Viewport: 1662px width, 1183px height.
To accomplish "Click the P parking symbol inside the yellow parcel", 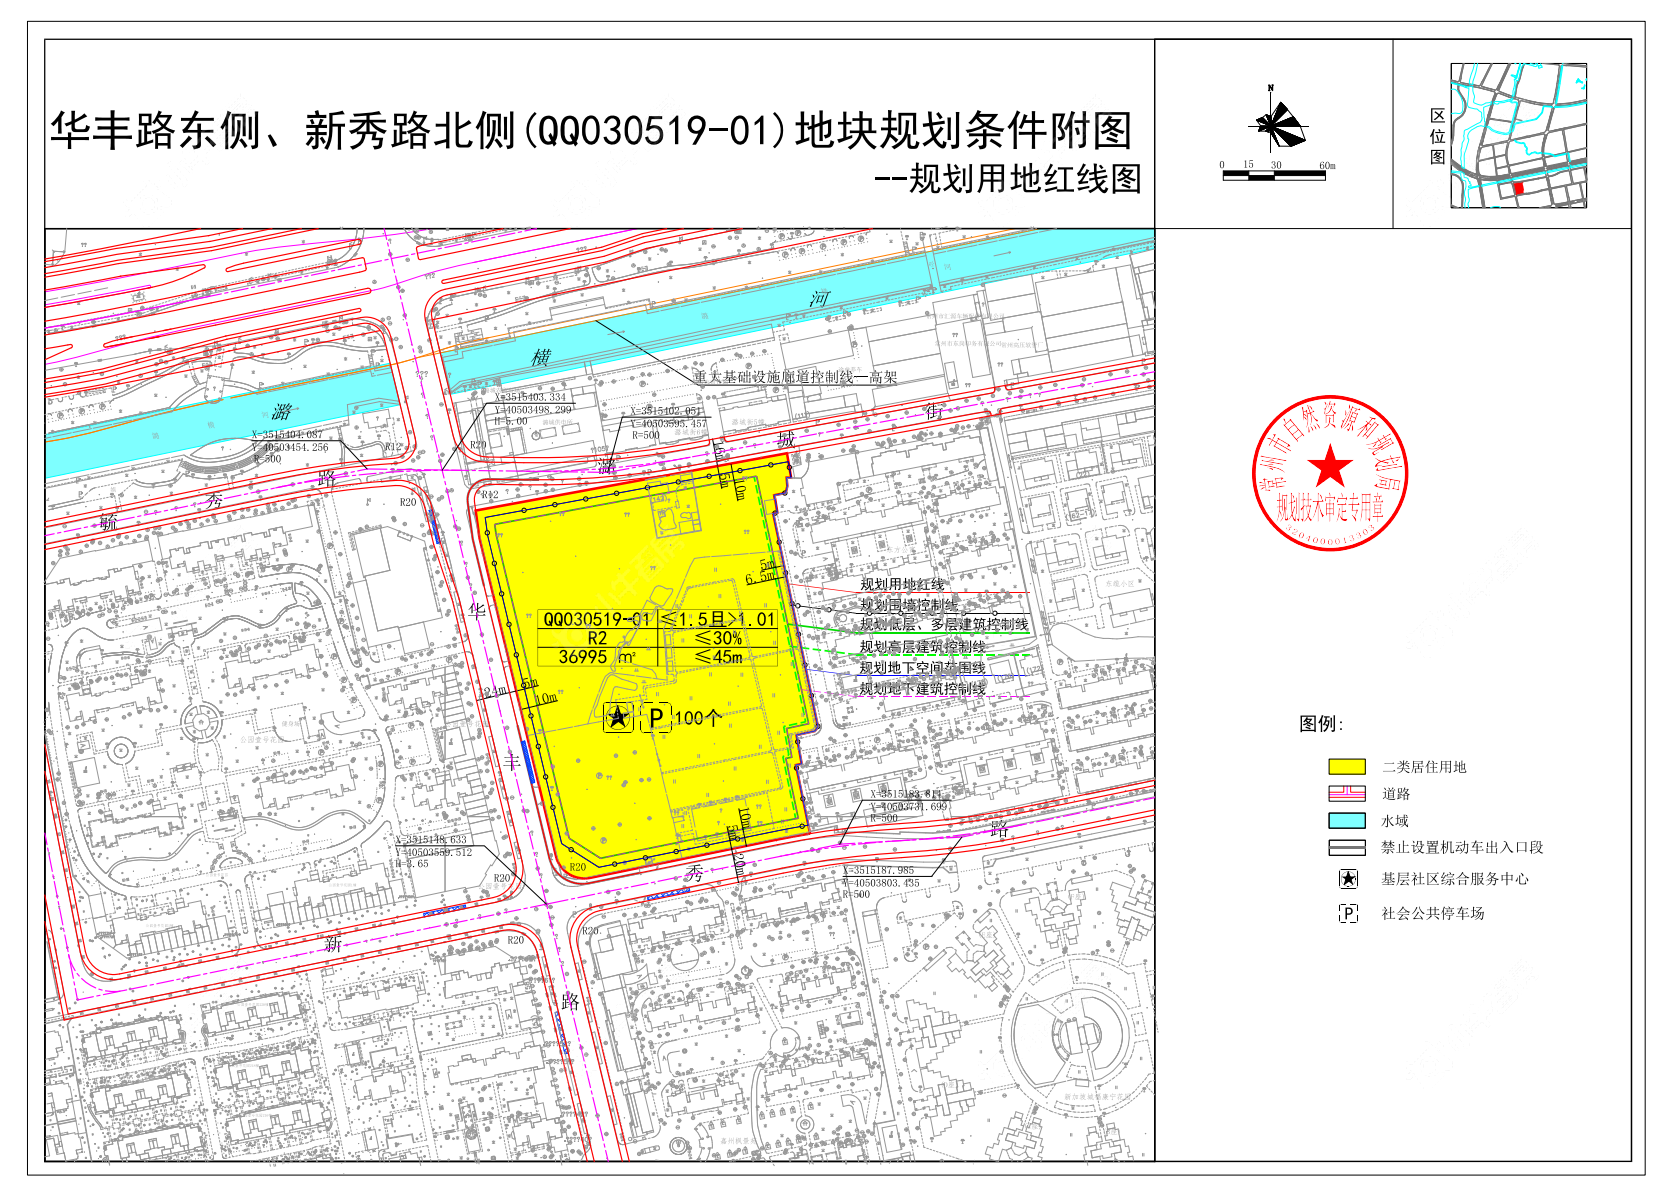I will tap(656, 717).
